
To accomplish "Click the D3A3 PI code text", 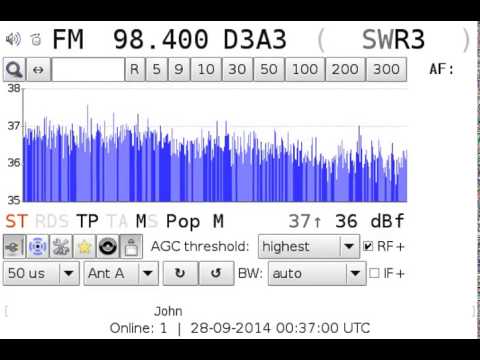I will tap(255, 40).
